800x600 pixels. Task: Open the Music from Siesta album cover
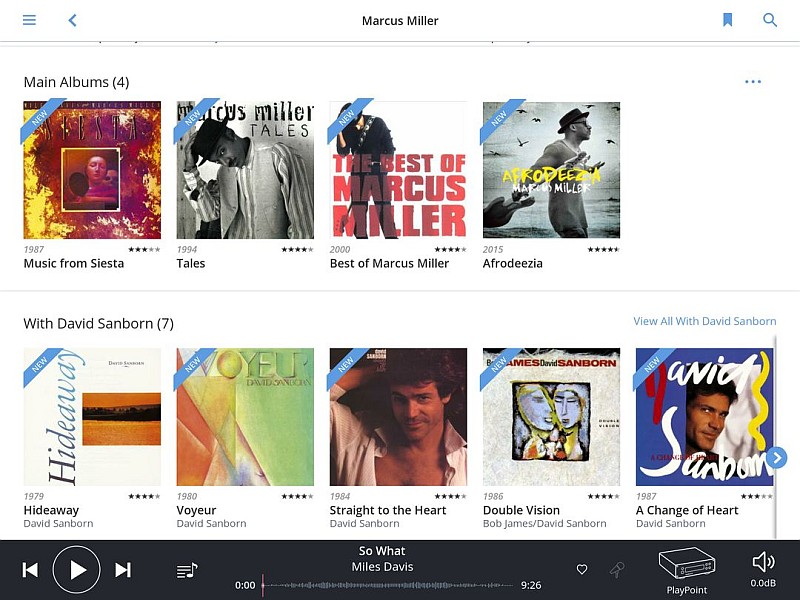92,170
